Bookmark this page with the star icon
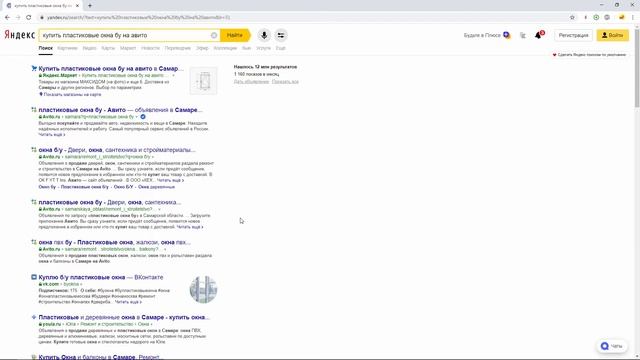 coord(572,17)
